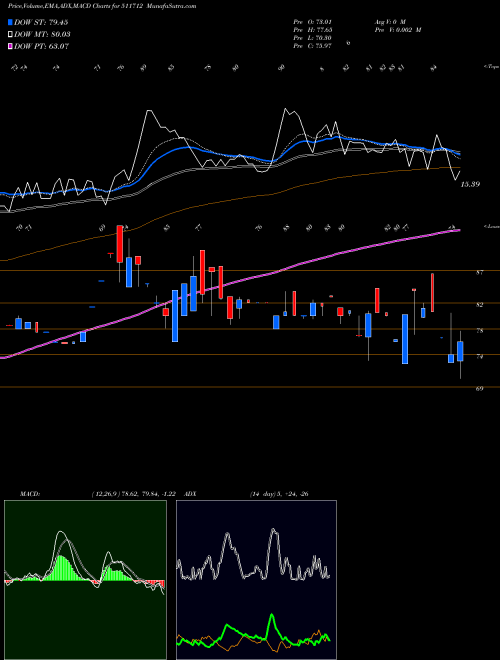Click the 74 price axis label

click(x=479, y=356)
